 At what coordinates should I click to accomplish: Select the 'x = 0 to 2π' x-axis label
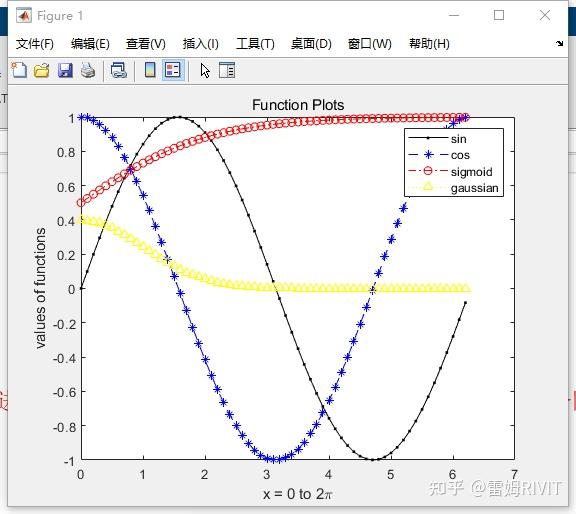(298, 494)
